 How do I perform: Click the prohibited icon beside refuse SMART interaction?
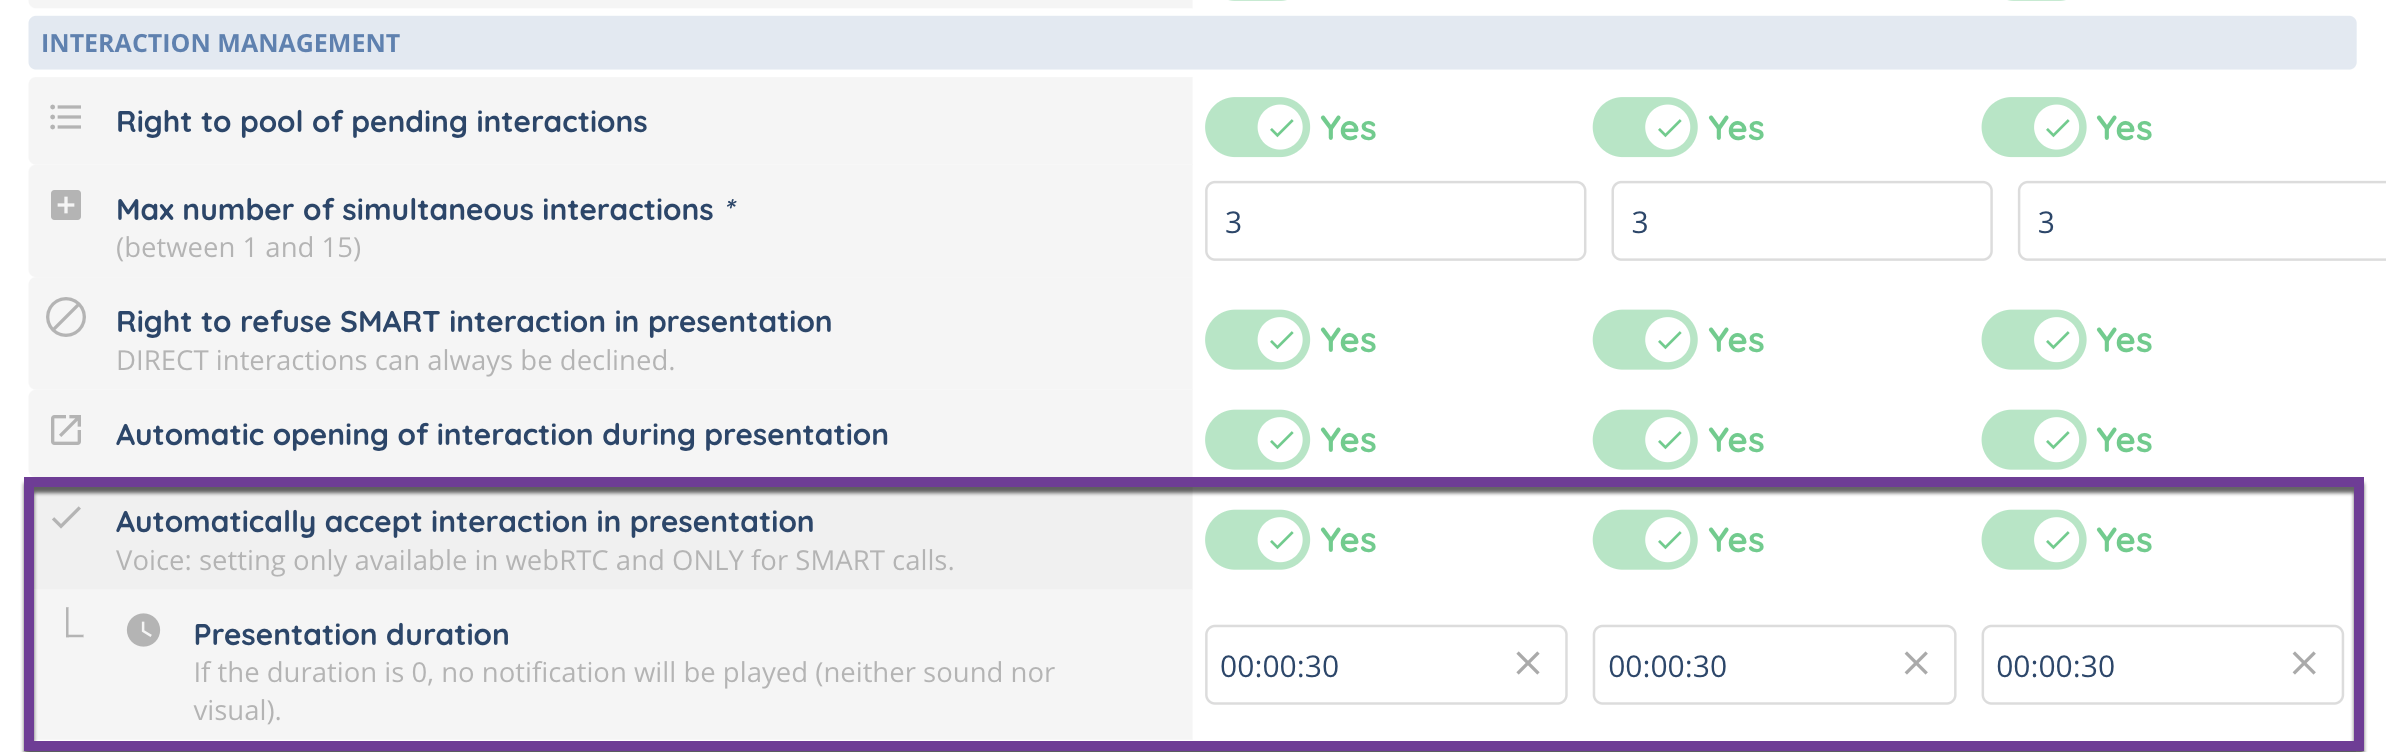pos(66,318)
